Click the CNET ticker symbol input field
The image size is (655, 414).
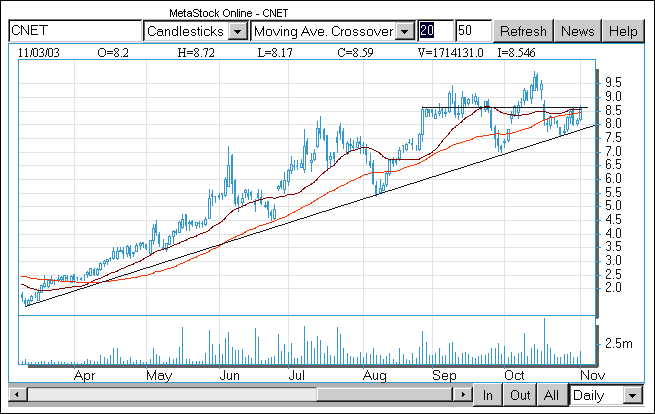coord(75,31)
